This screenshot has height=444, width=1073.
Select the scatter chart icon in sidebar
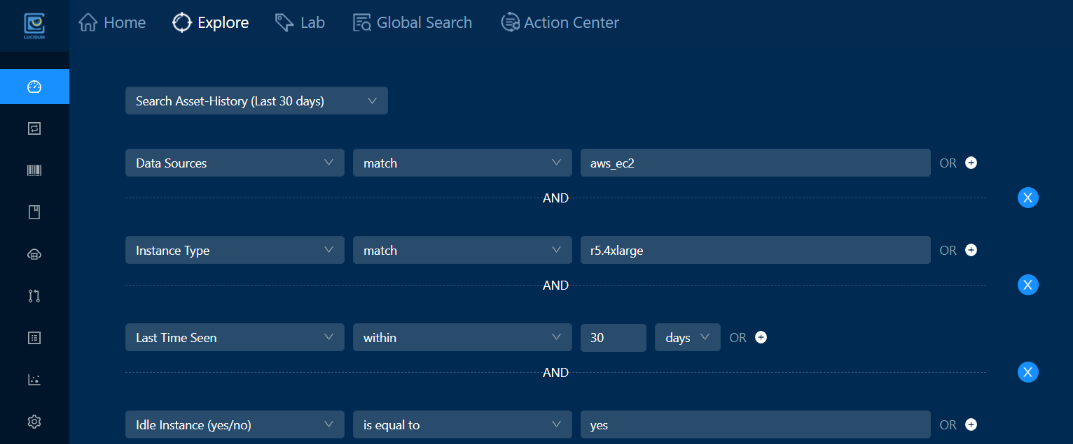point(34,380)
